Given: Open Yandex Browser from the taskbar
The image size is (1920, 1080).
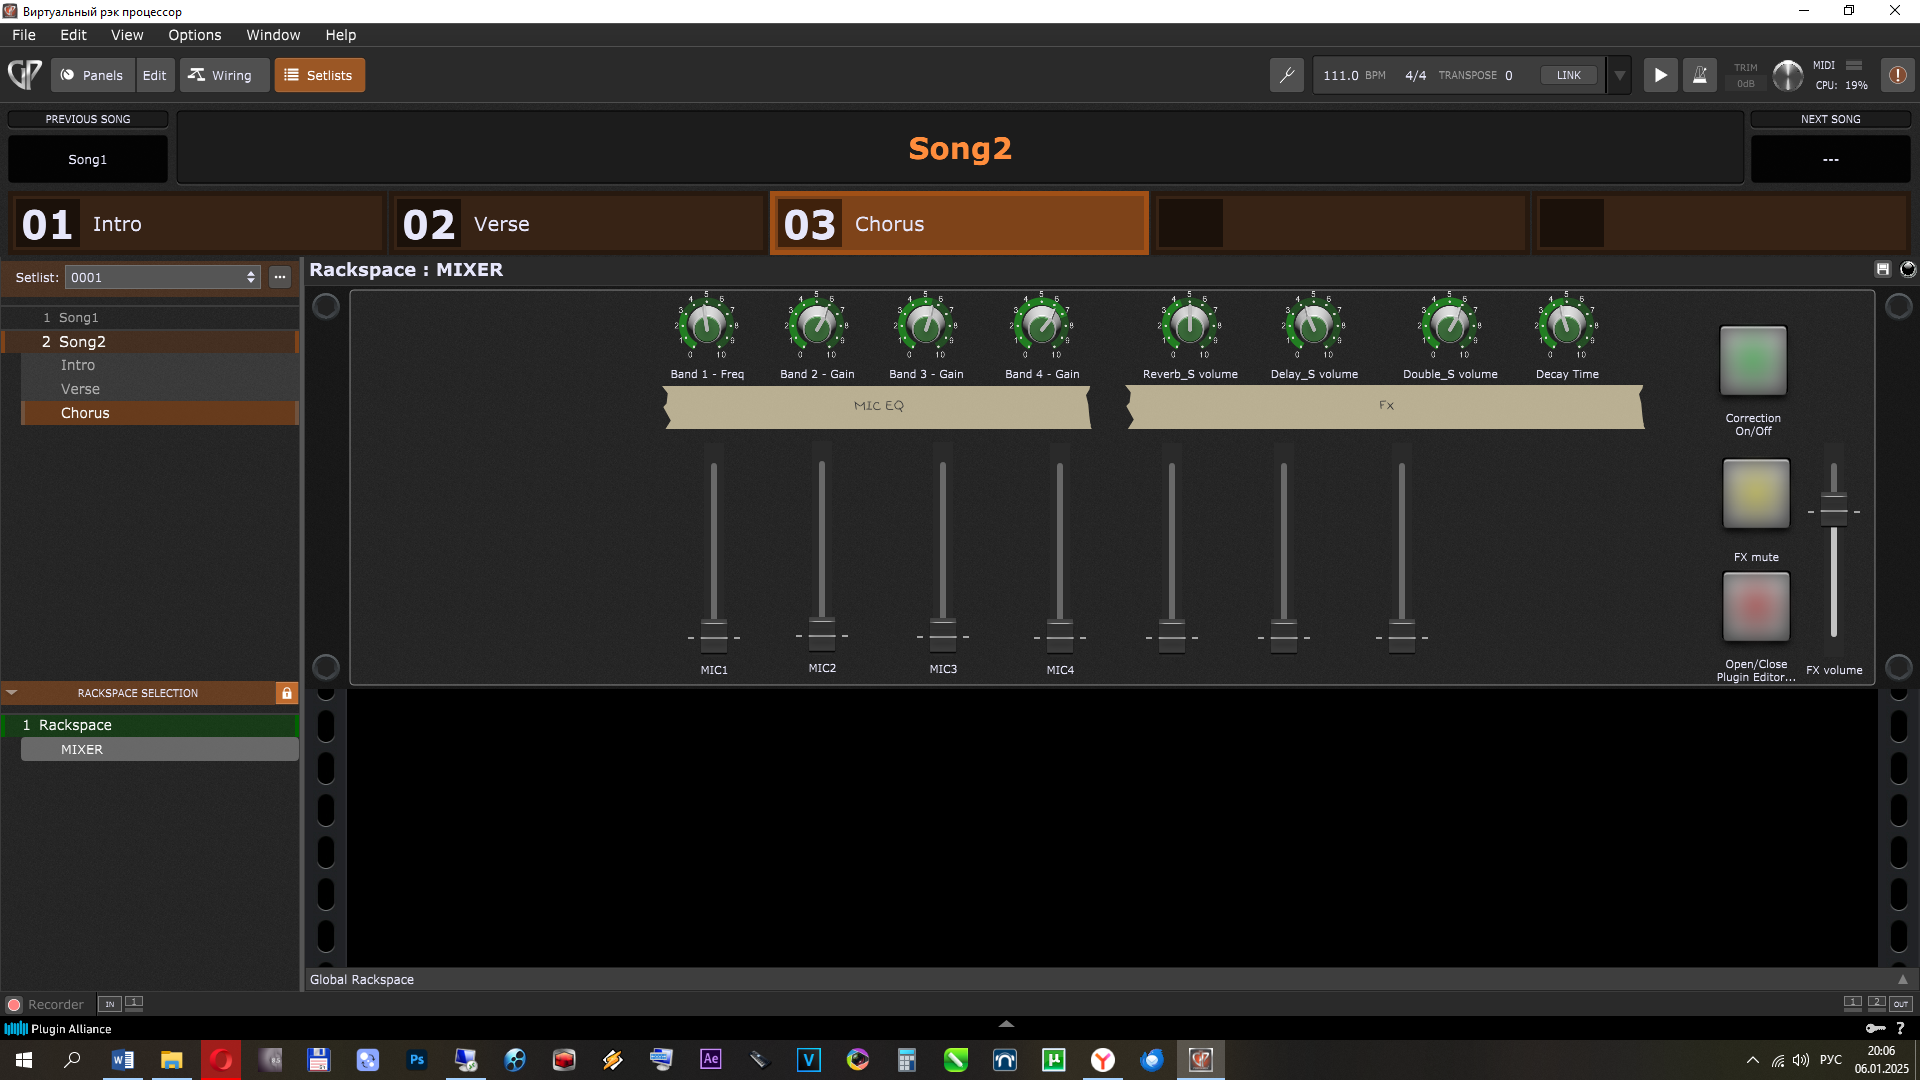Looking at the screenshot, I should coord(1103,1060).
